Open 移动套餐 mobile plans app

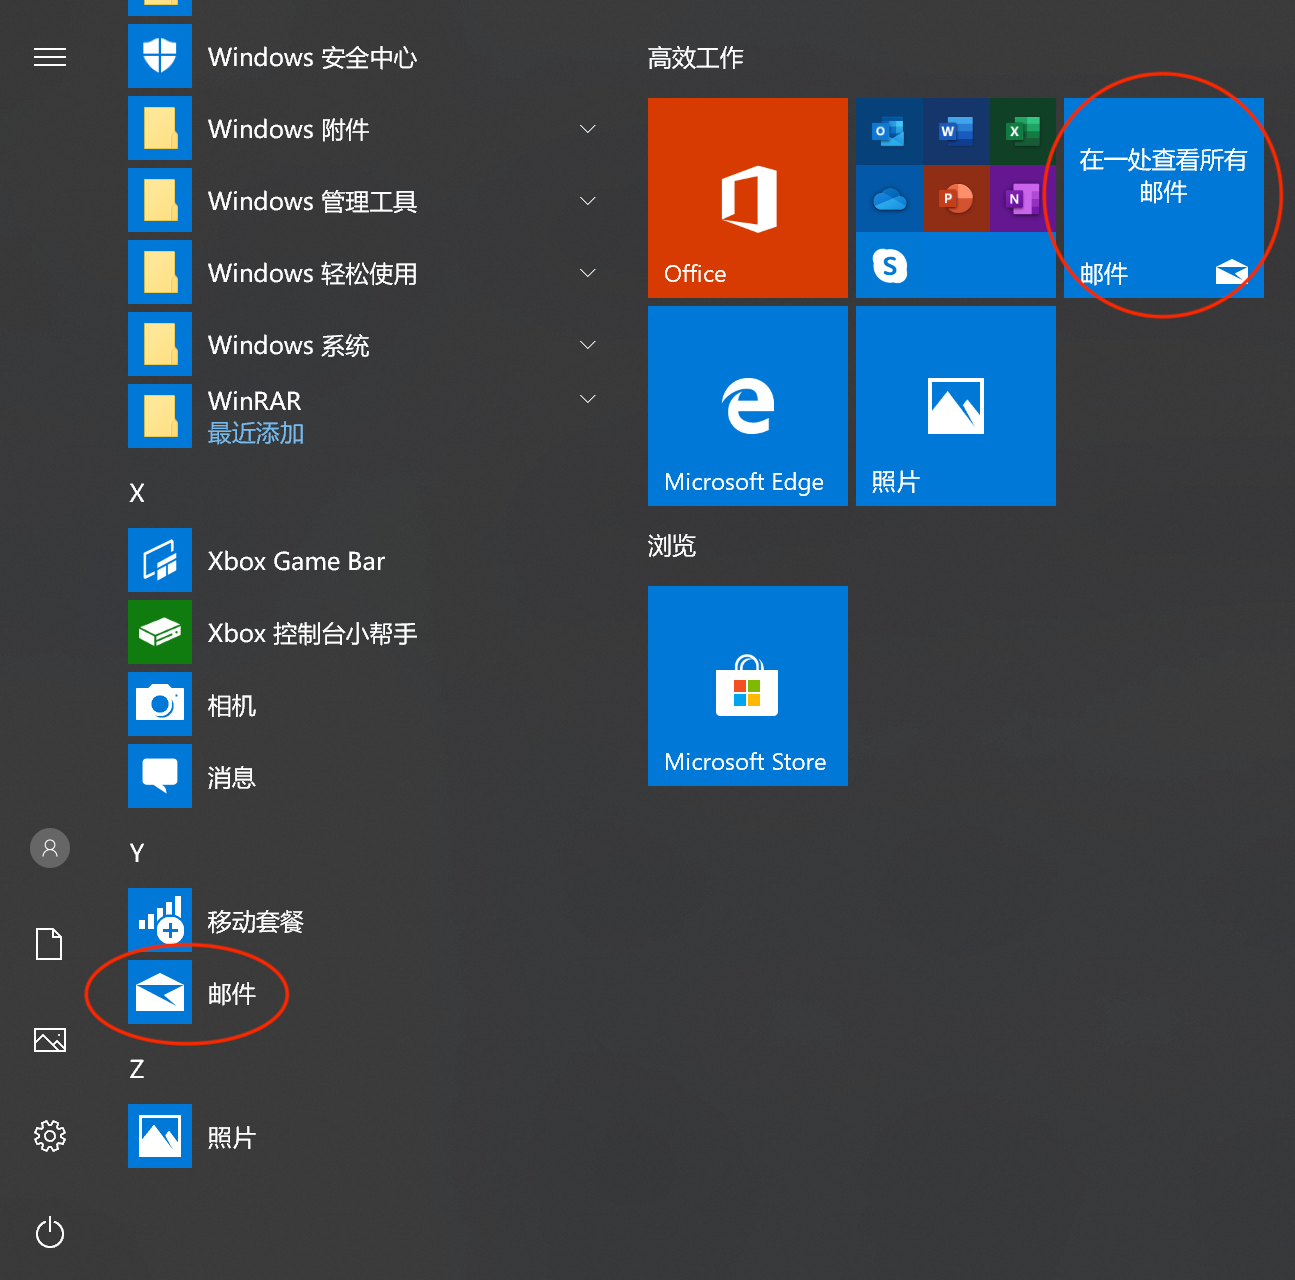click(255, 921)
